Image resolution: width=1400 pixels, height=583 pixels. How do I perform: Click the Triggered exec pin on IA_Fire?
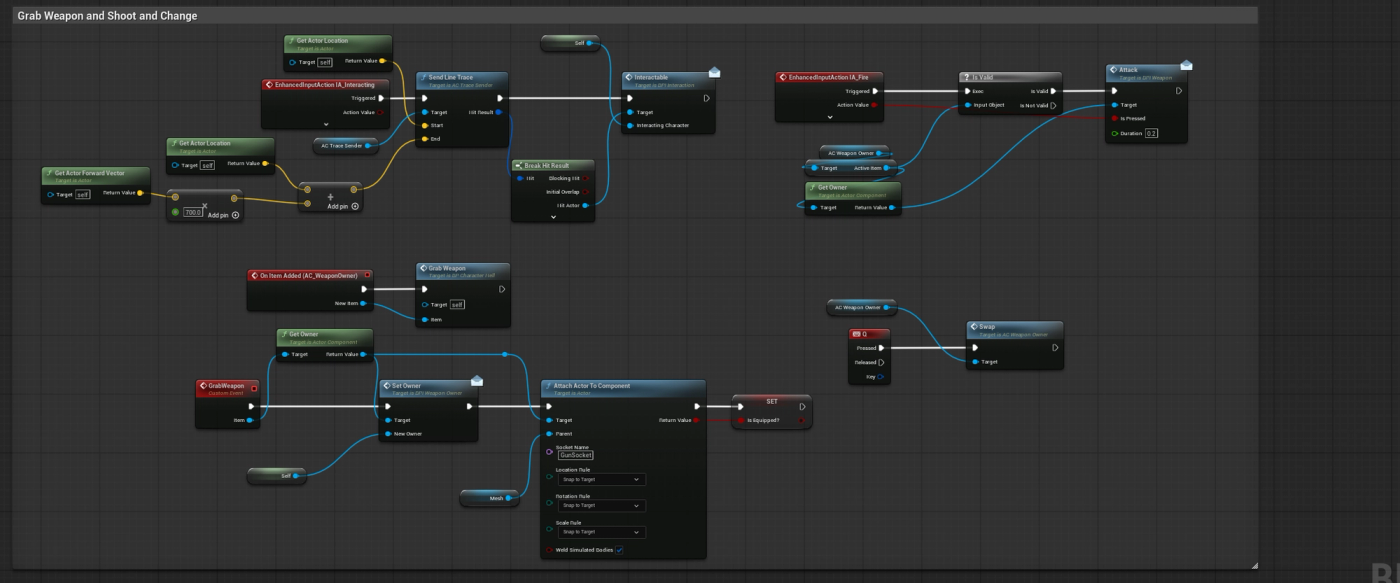[875, 91]
